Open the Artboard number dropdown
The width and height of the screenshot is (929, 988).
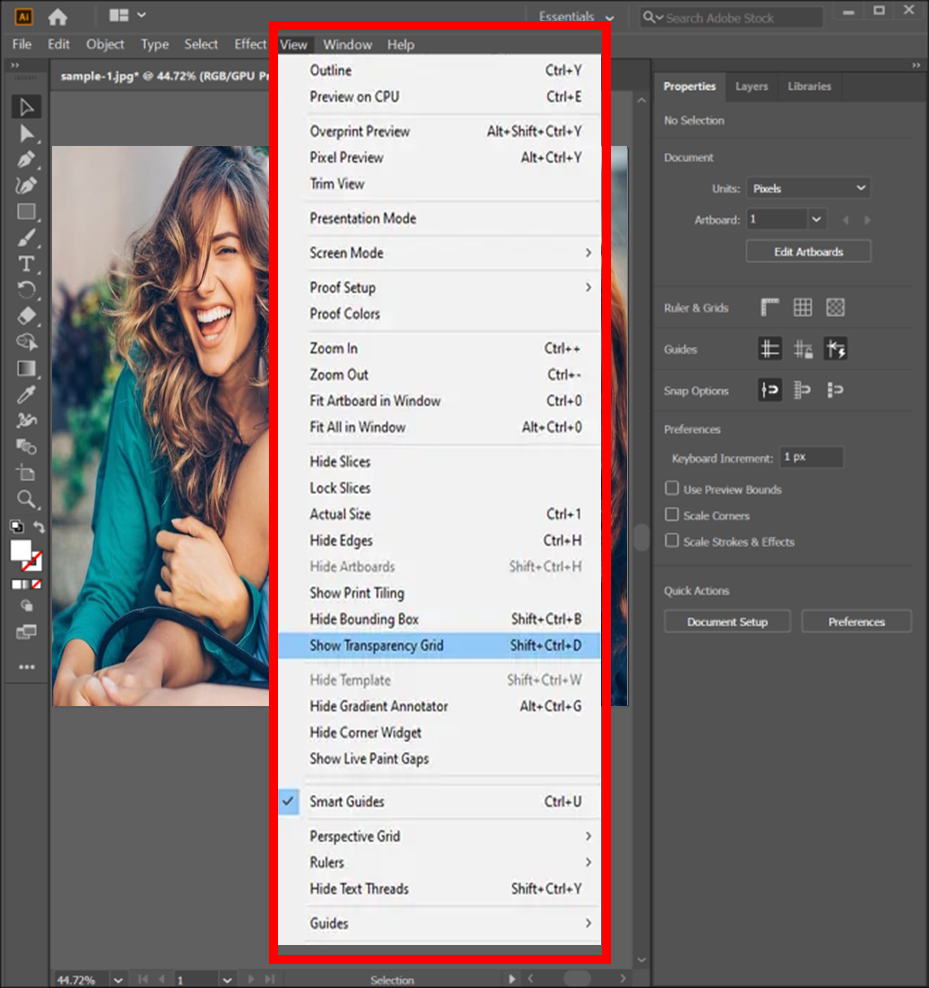[816, 219]
